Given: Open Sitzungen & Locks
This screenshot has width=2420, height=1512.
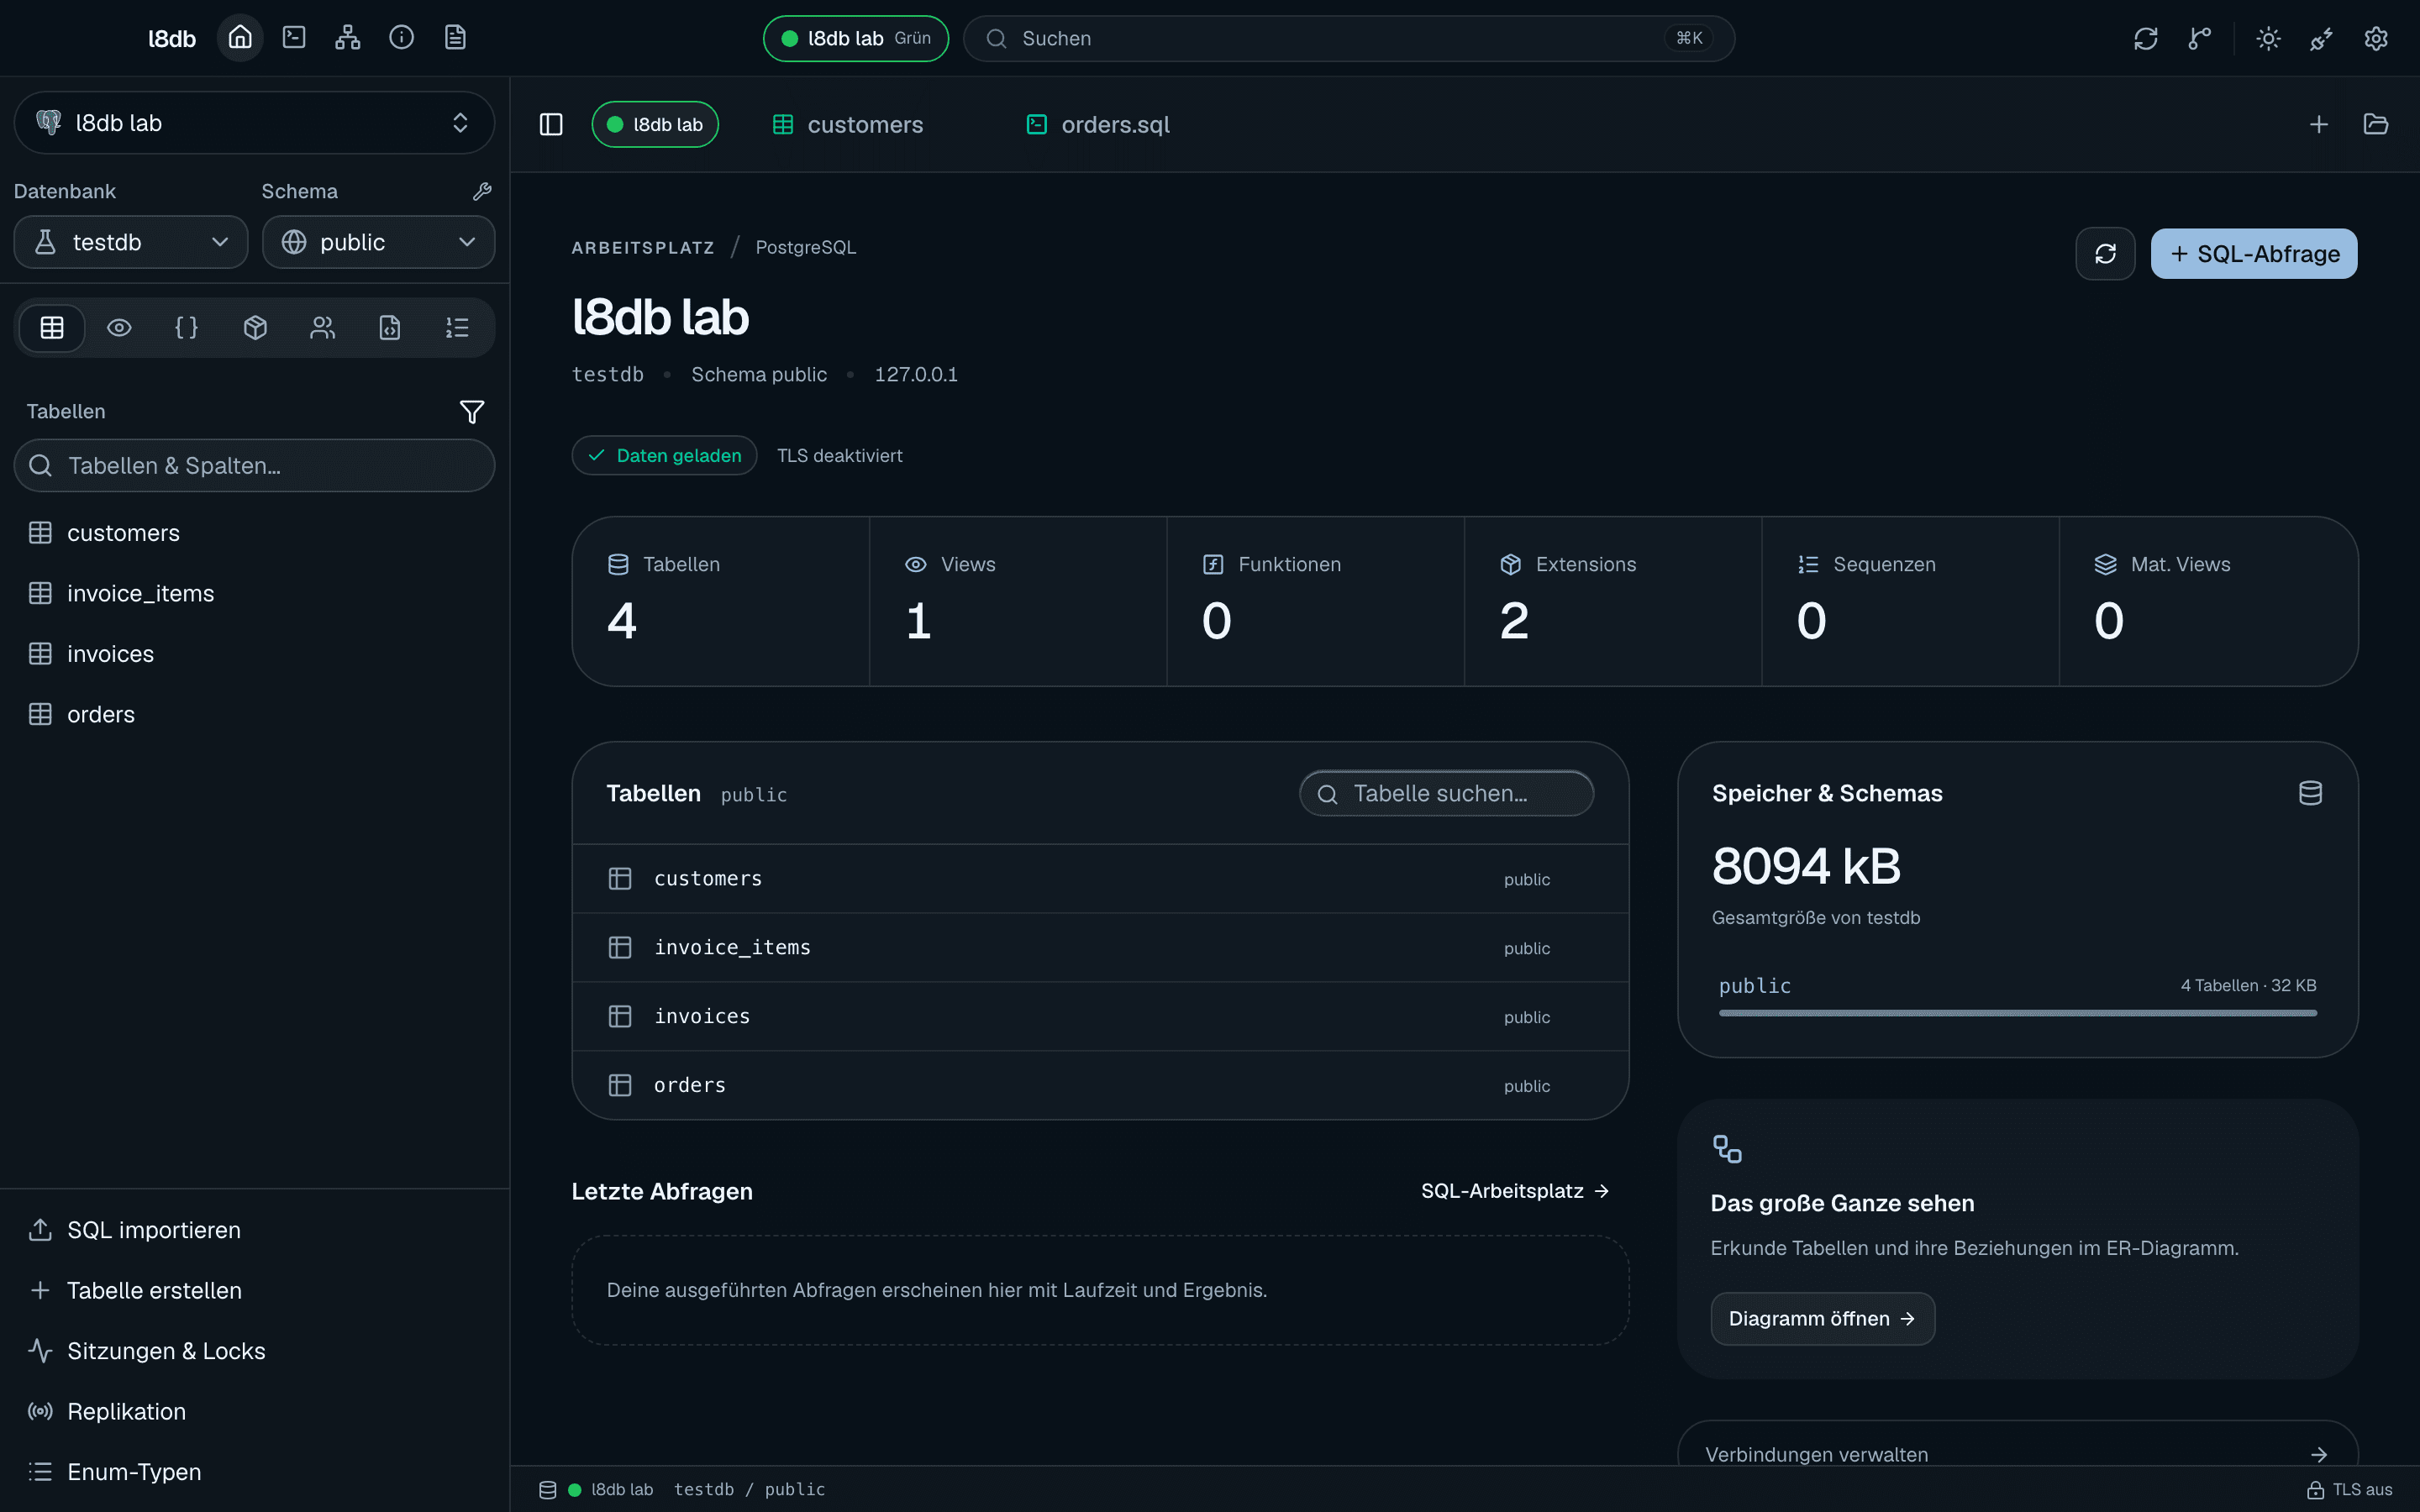Looking at the screenshot, I should (254, 1351).
